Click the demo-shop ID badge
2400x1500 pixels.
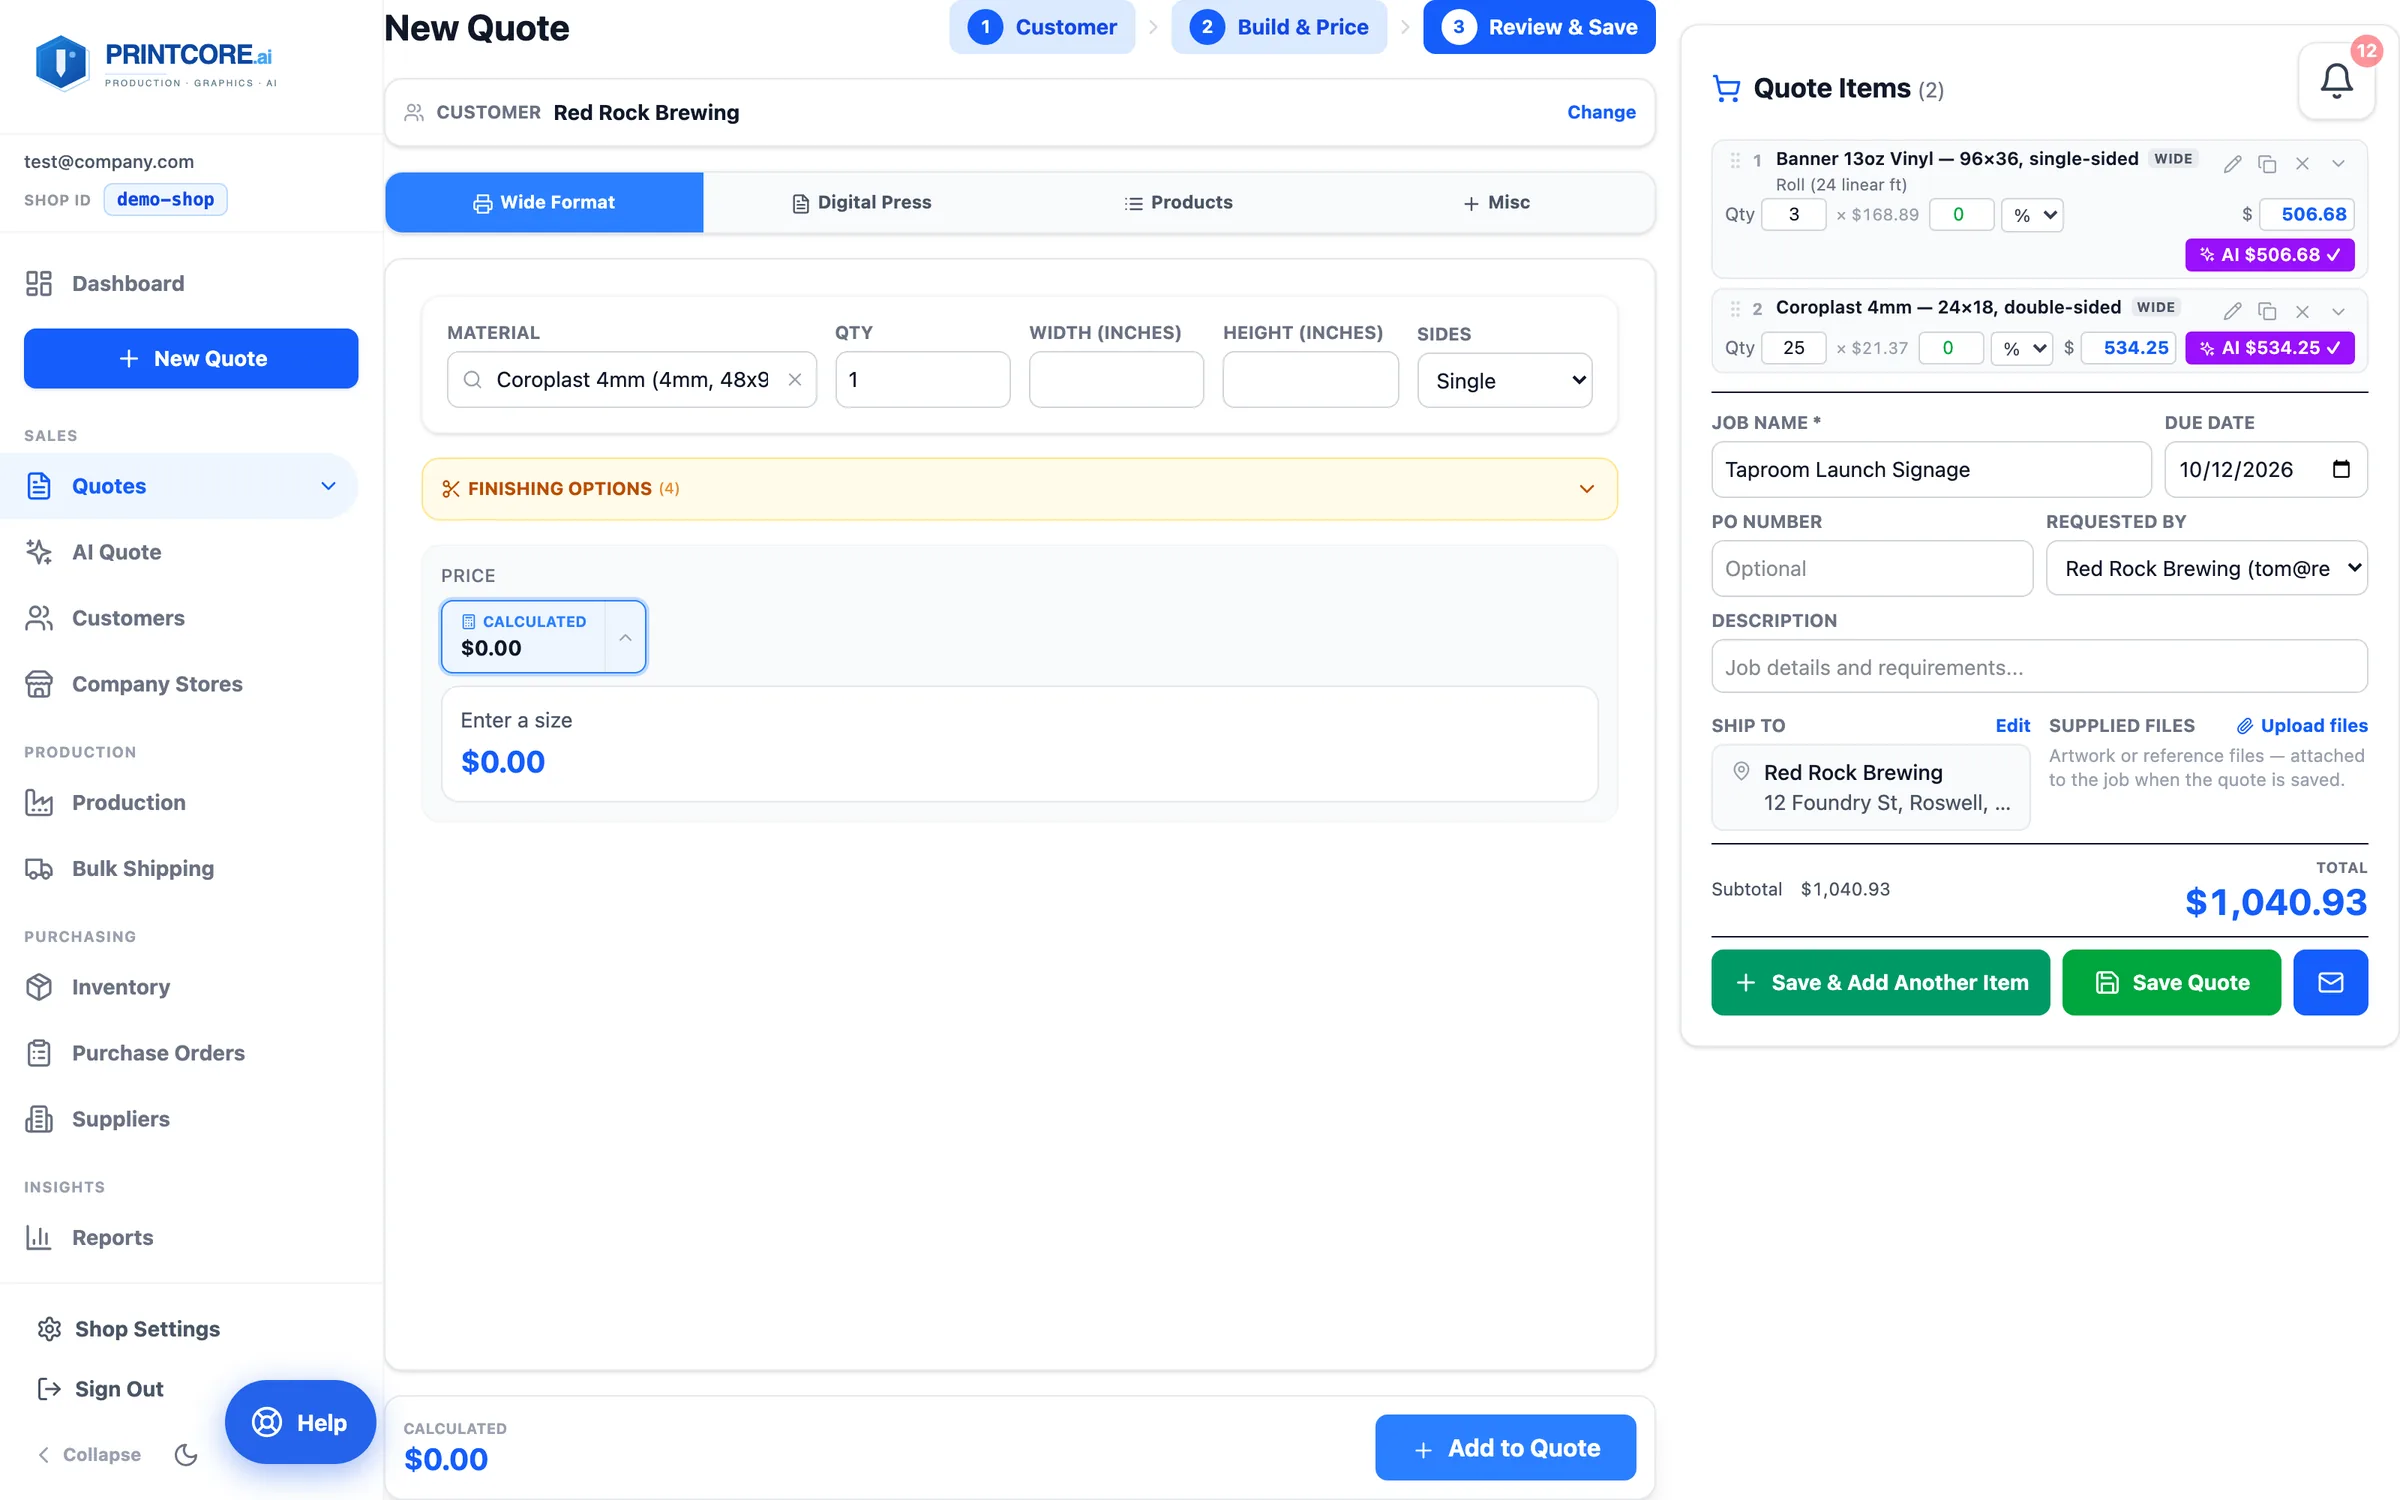click(165, 199)
